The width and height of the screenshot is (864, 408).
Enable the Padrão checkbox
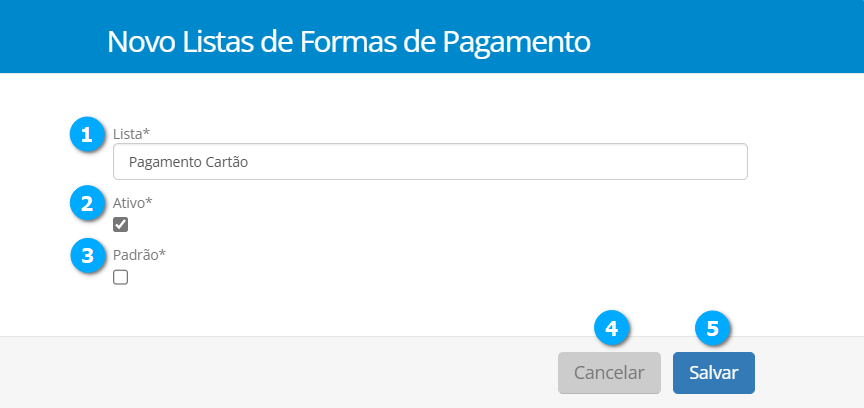click(121, 277)
